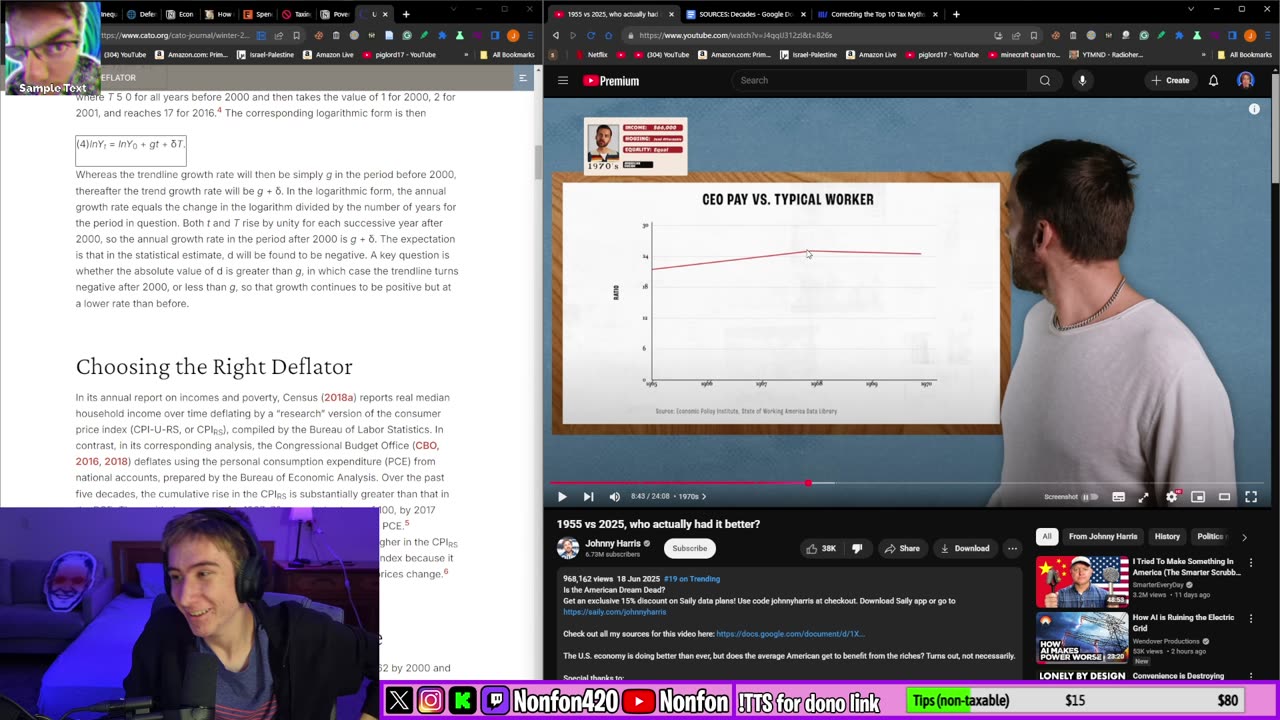
Task: Open Cato page table of contents icon
Action: pyautogui.click(x=523, y=77)
